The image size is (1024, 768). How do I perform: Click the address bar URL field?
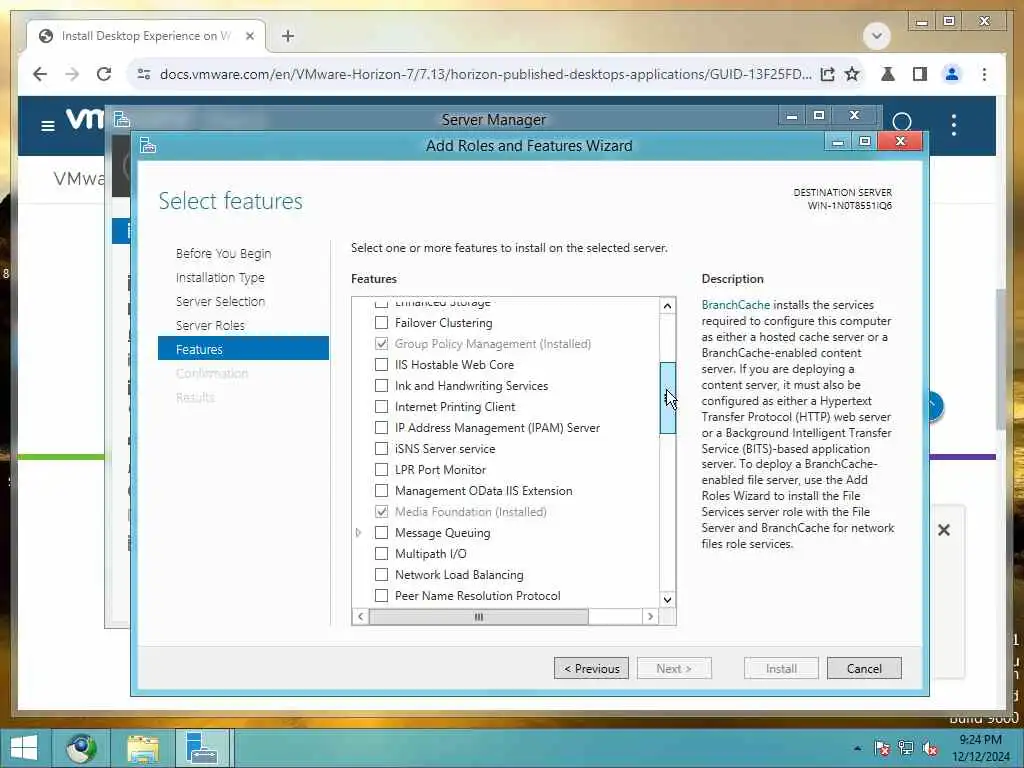[485, 74]
